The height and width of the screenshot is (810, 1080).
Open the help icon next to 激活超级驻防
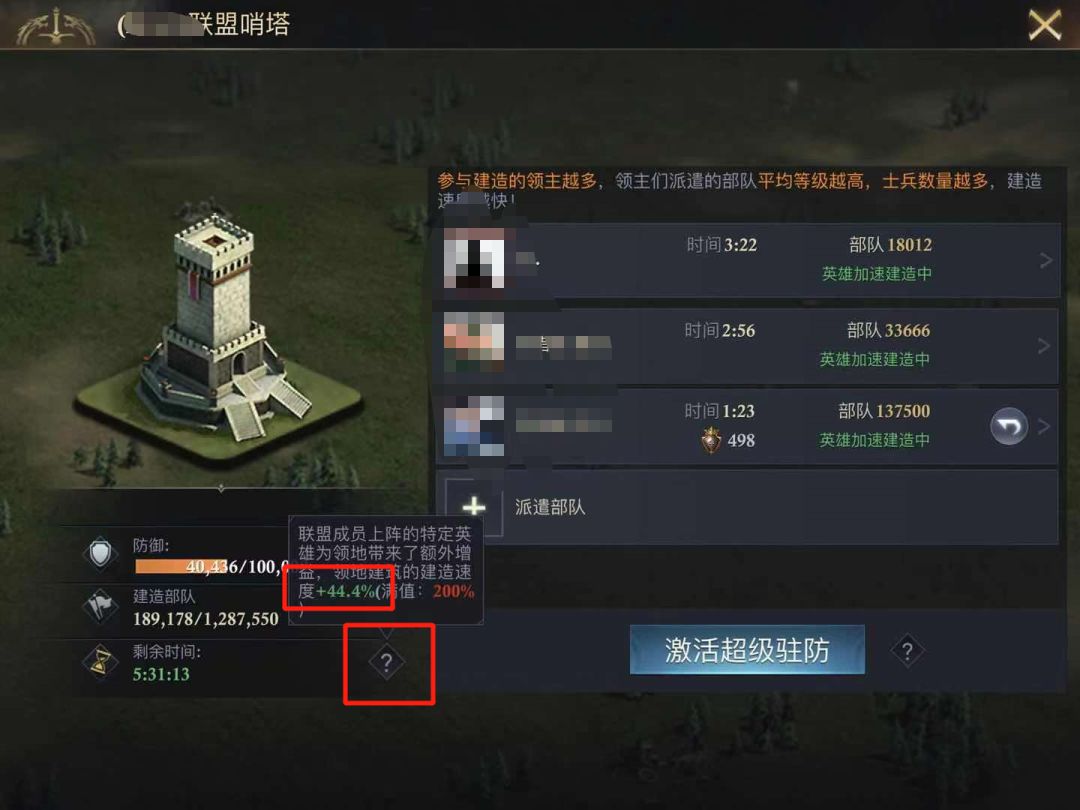908,650
